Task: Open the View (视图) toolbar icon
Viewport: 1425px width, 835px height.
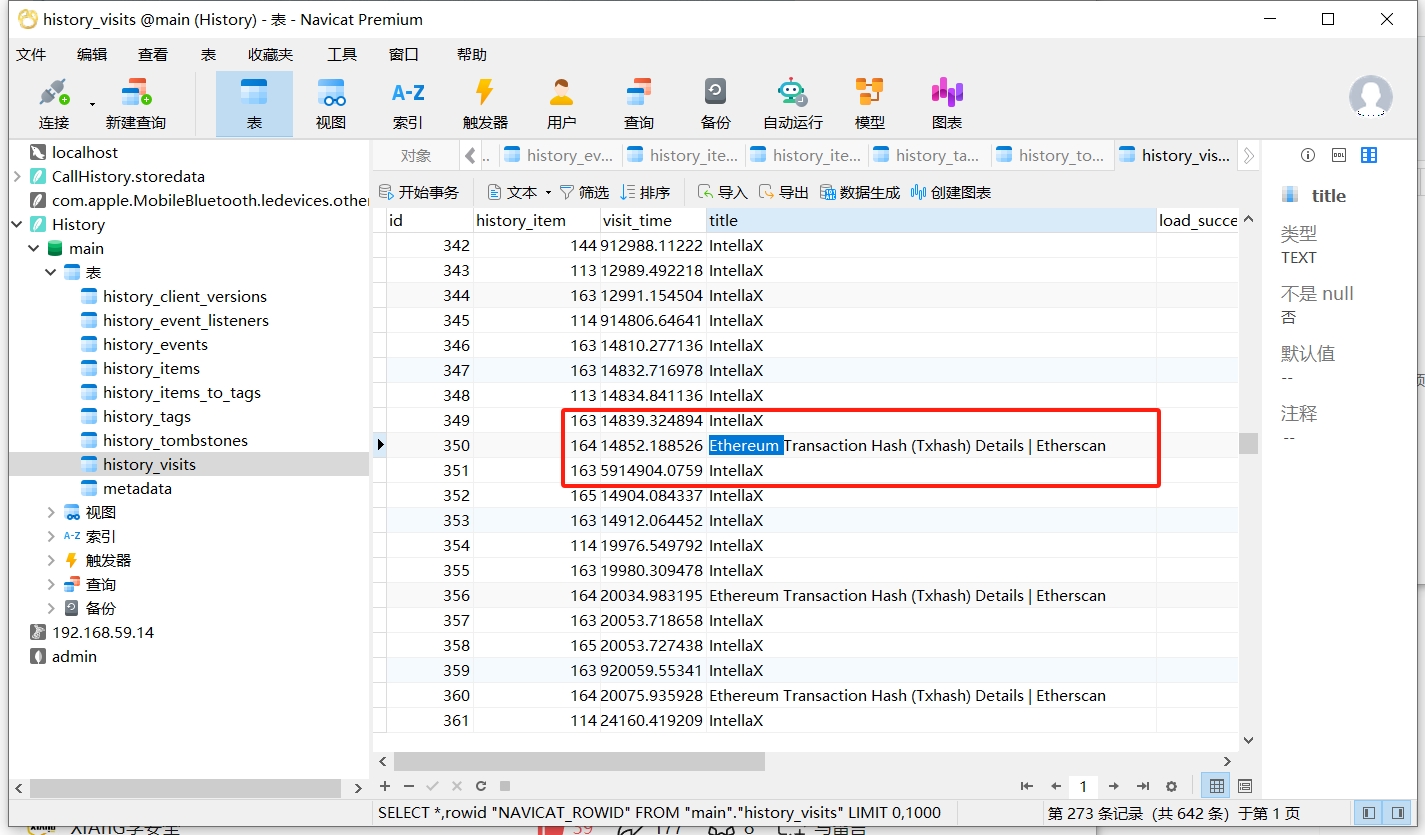Action: [x=331, y=104]
